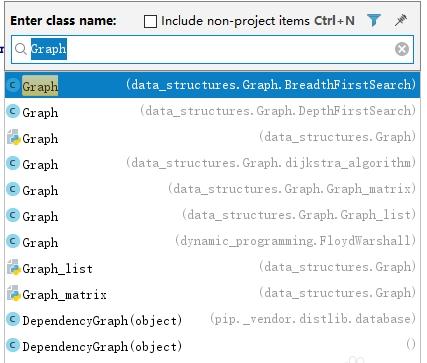Screen dimensions: 427x363
Task: Click the Enter class name label
Action: click(x=63, y=21)
